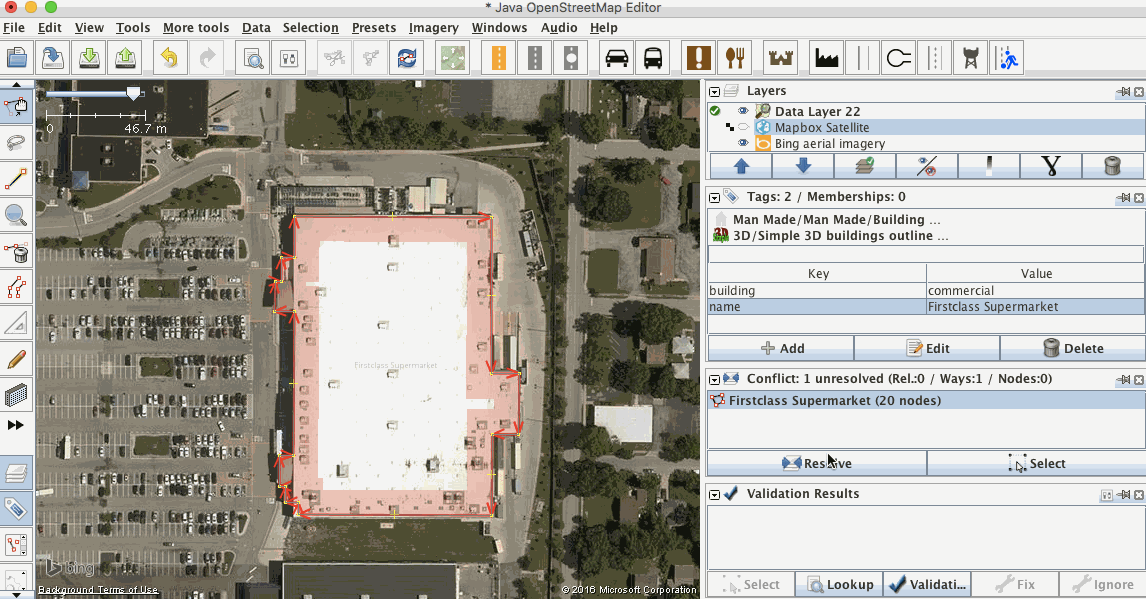This screenshot has height=599, width=1146.
Task: Select the Zoom tool in the left toolbar
Action: [x=16, y=215]
